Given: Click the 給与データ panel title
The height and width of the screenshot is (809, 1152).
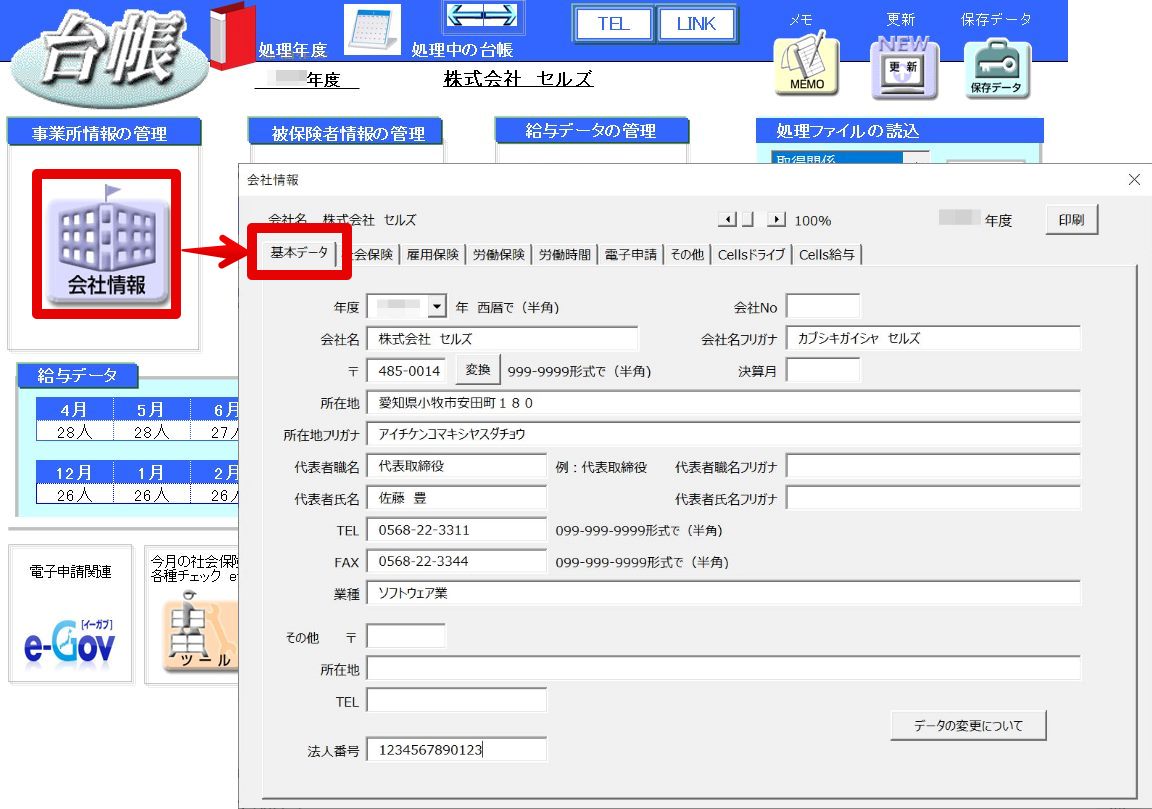Looking at the screenshot, I should (x=77, y=375).
